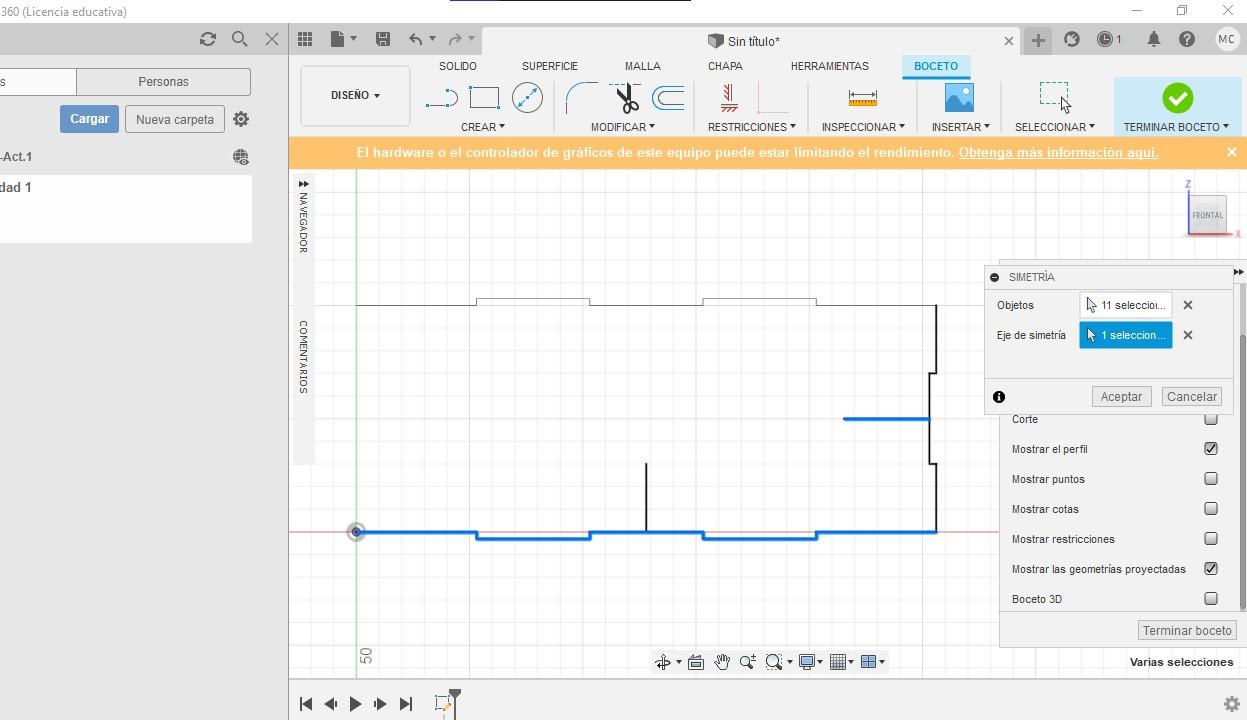Viewport: 1247px width, 720px height.
Task: Open grid and snaps dropdown
Action: pos(843,662)
